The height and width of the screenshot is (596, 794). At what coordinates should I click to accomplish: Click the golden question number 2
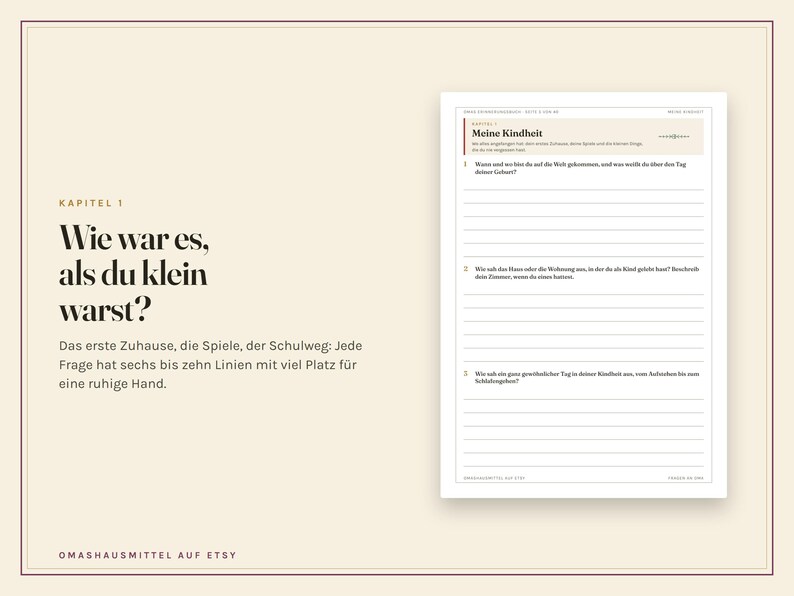pos(465,269)
